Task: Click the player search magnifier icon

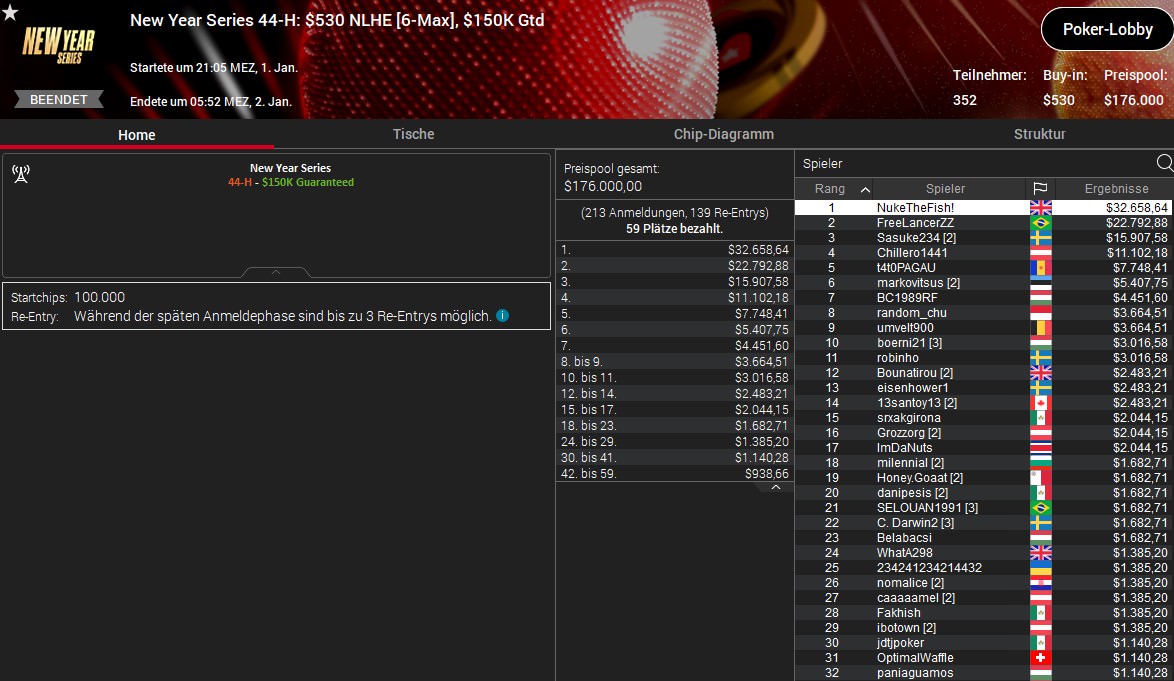Action: (x=1164, y=163)
